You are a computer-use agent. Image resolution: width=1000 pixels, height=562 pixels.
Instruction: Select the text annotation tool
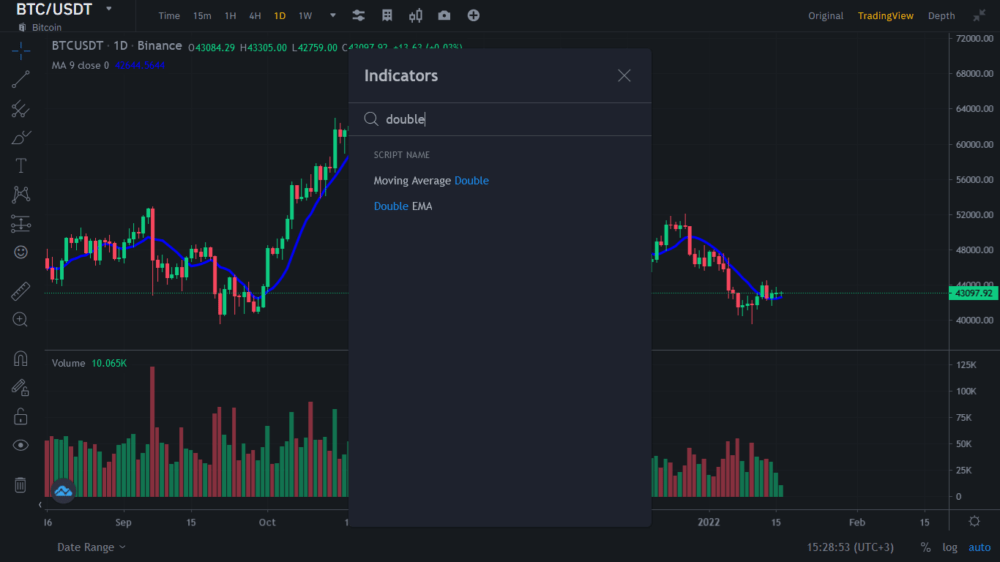click(x=20, y=166)
